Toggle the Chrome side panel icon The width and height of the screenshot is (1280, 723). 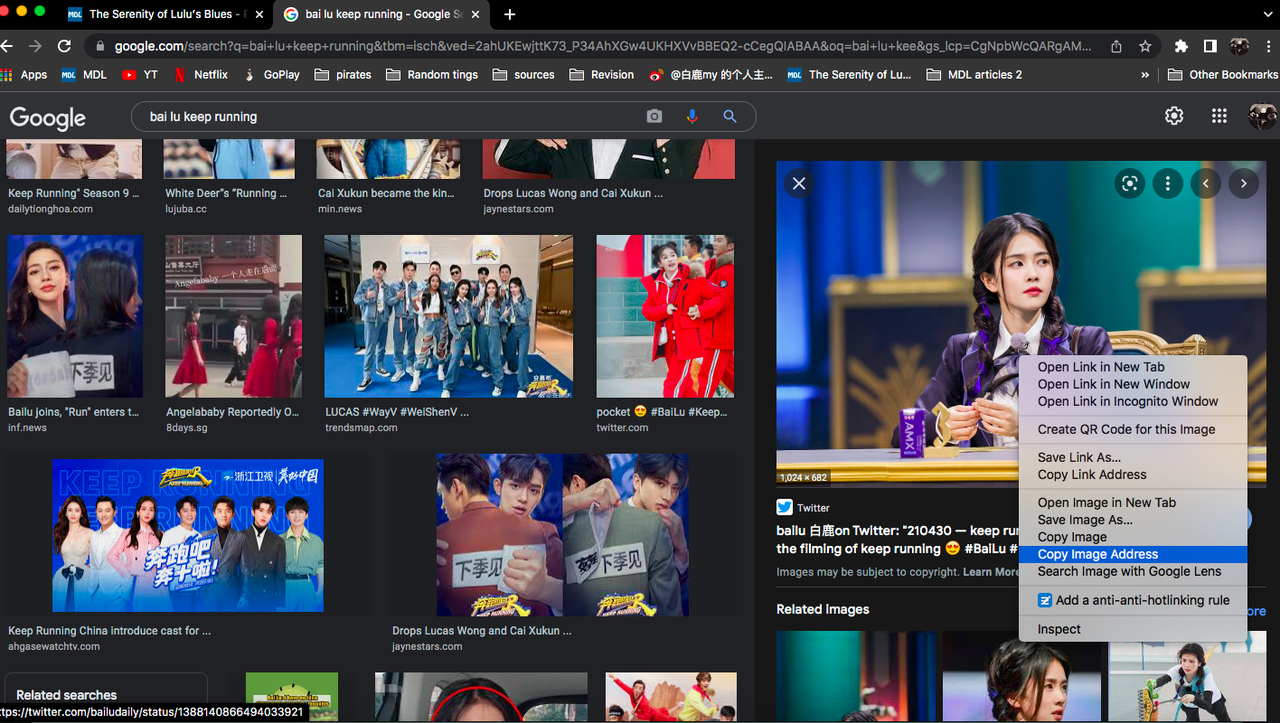1210,46
